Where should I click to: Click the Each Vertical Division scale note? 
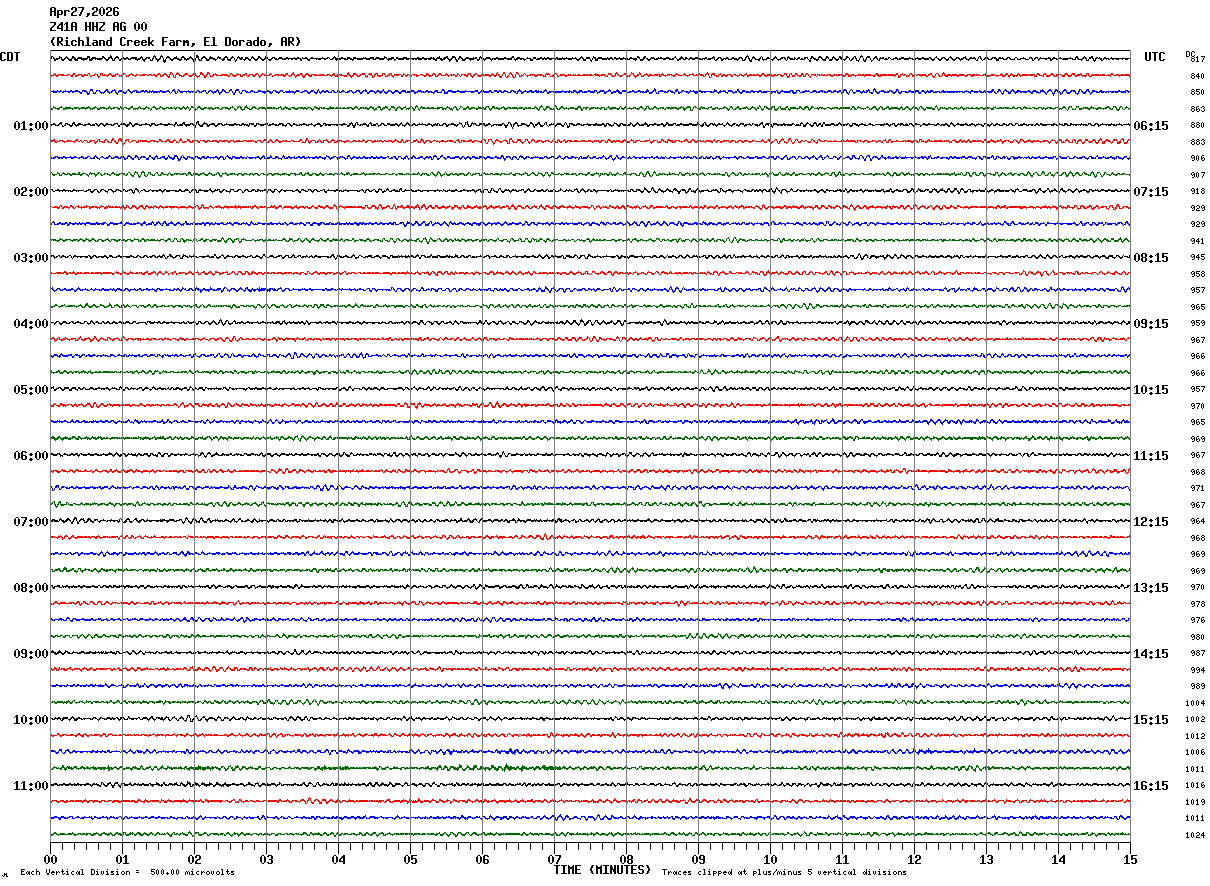(127, 873)
